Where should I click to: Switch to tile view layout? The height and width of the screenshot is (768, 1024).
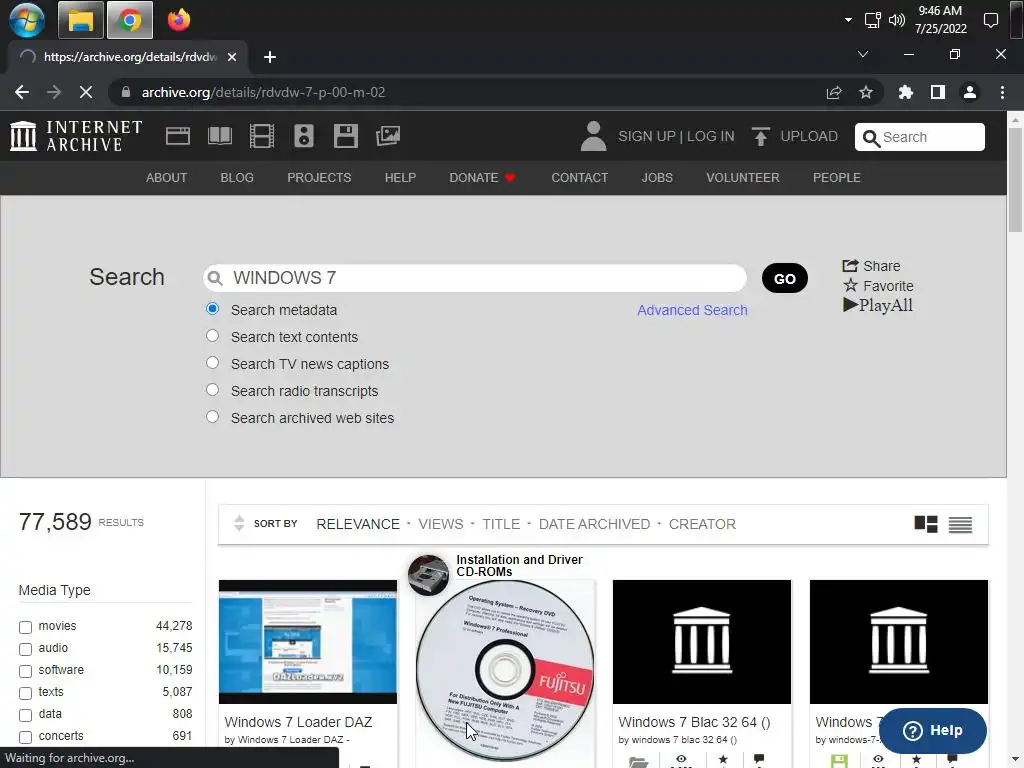pyautogui.click(x=925, y=524)
